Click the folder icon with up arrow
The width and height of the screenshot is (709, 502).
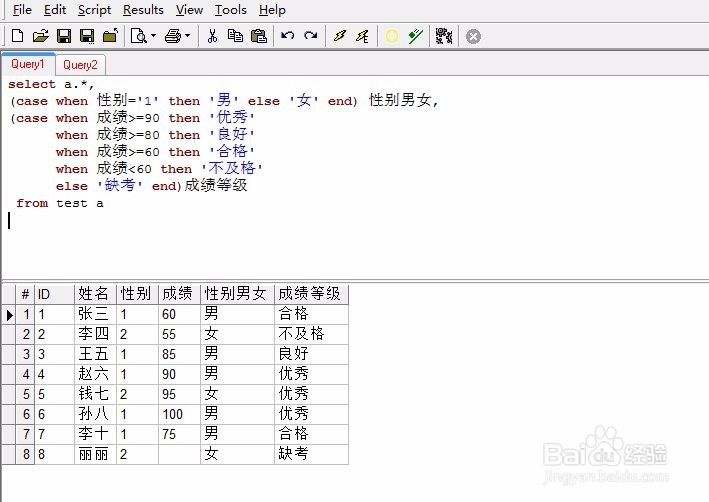[x=110, y=36]
